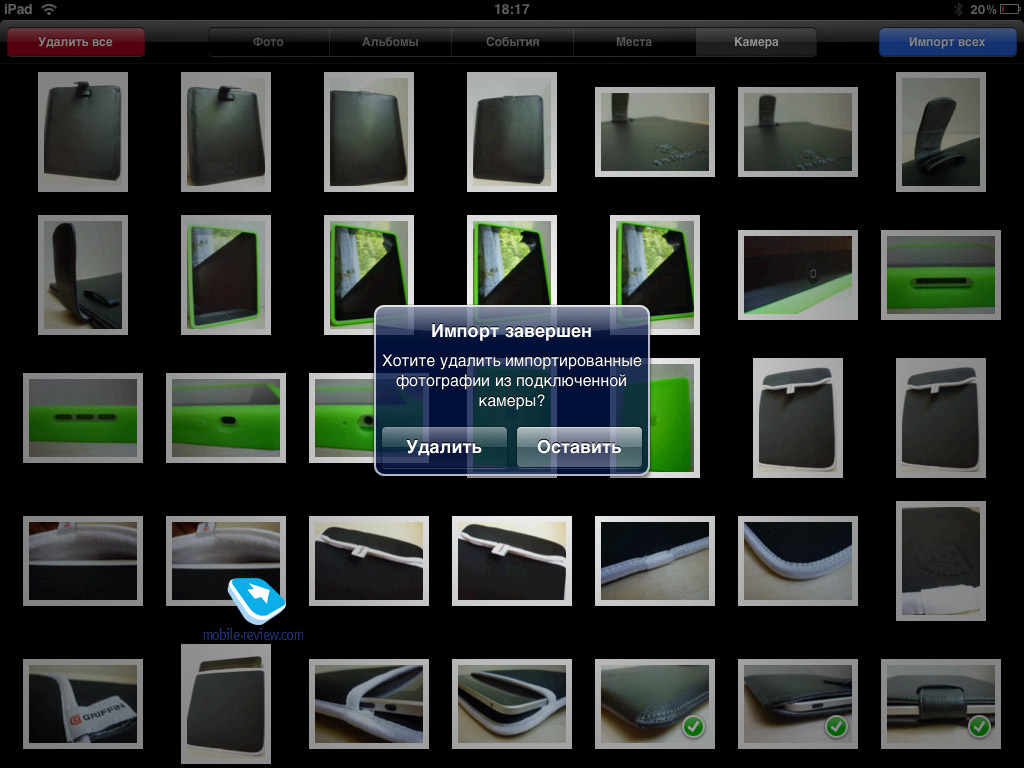
Task: Select green case photo with single oval opening
Action: [x=226, y=418]
